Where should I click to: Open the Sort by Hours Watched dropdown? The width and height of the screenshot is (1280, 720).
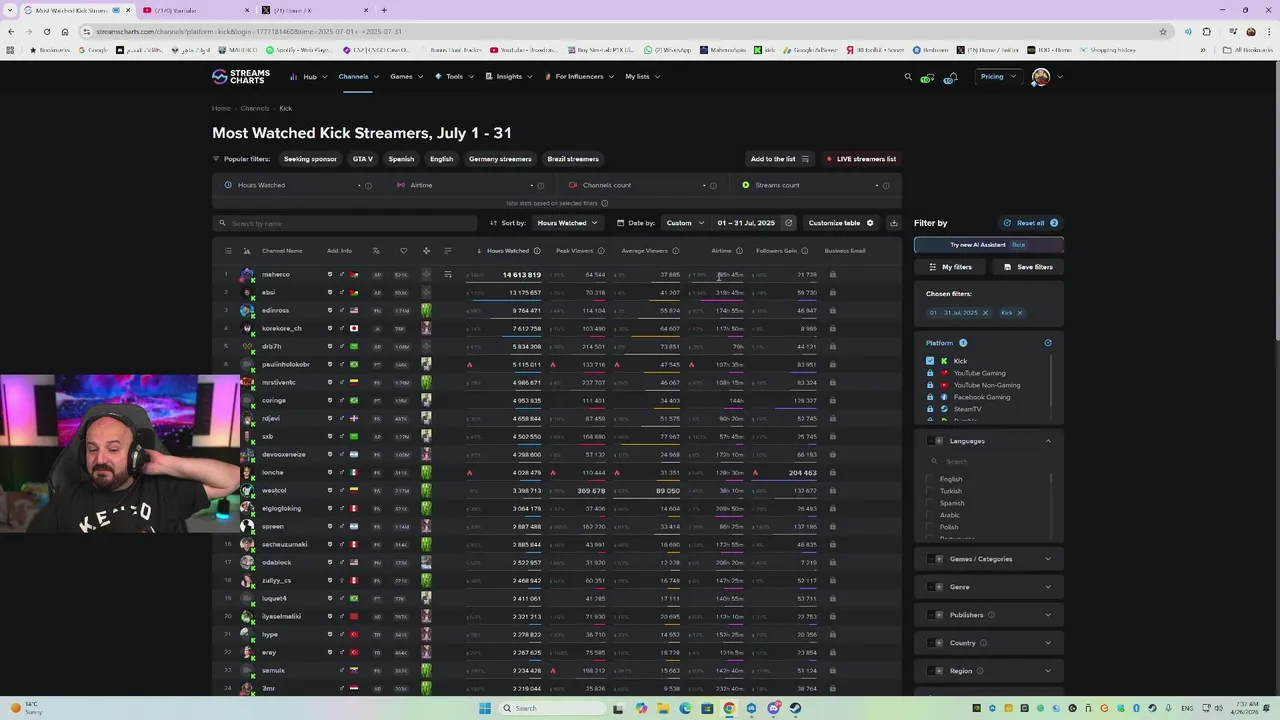(x=567, y=223)
